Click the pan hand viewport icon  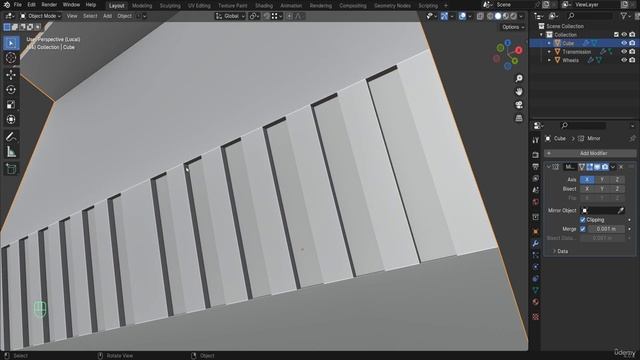tap(519, 91)
